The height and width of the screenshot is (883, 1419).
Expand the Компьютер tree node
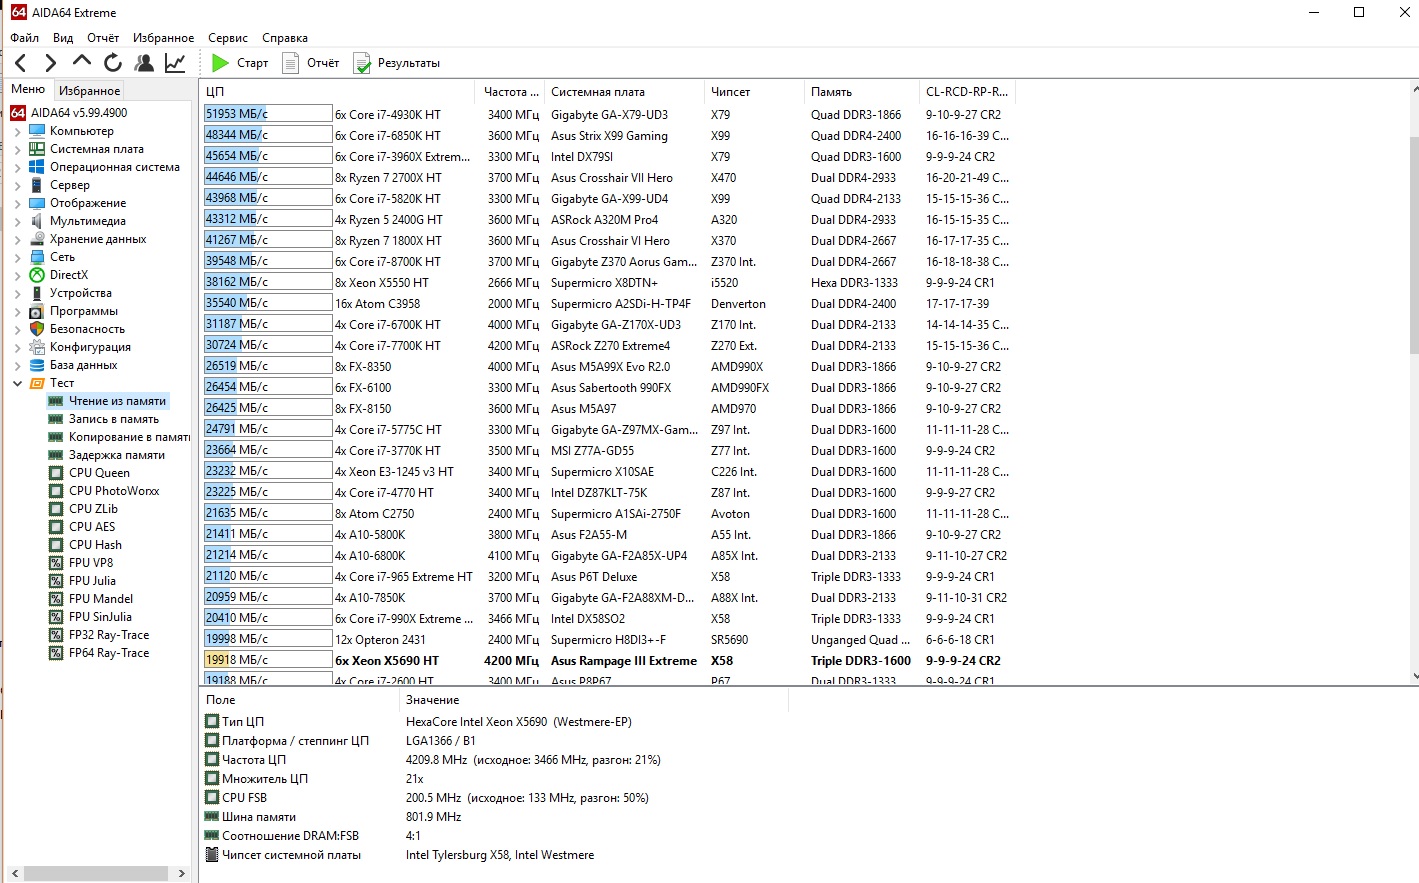(17, 131)
